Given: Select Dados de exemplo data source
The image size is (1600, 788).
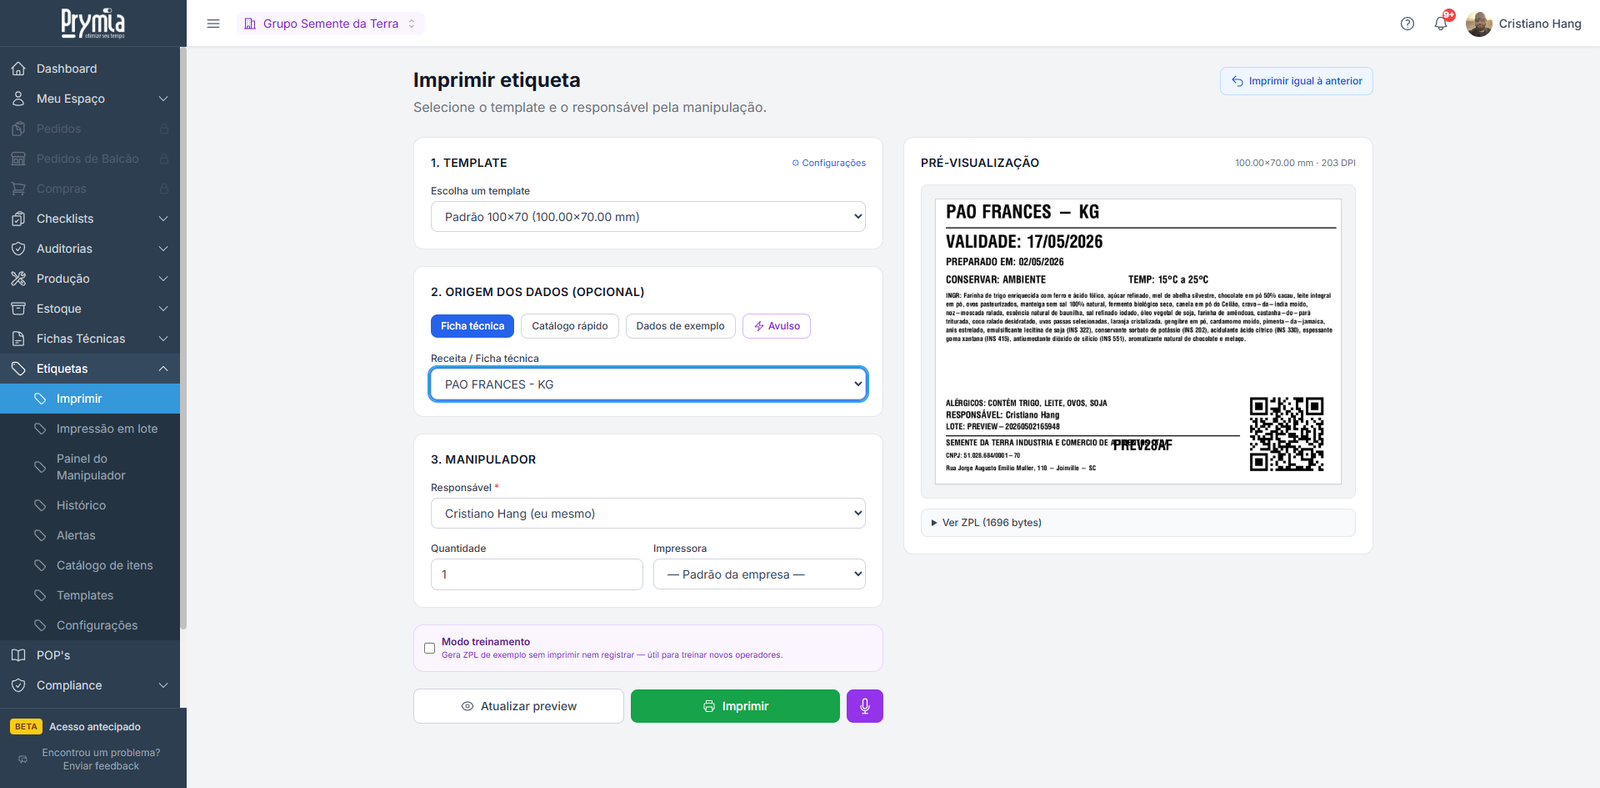Looking at the screenshot, I should (680, 326).
